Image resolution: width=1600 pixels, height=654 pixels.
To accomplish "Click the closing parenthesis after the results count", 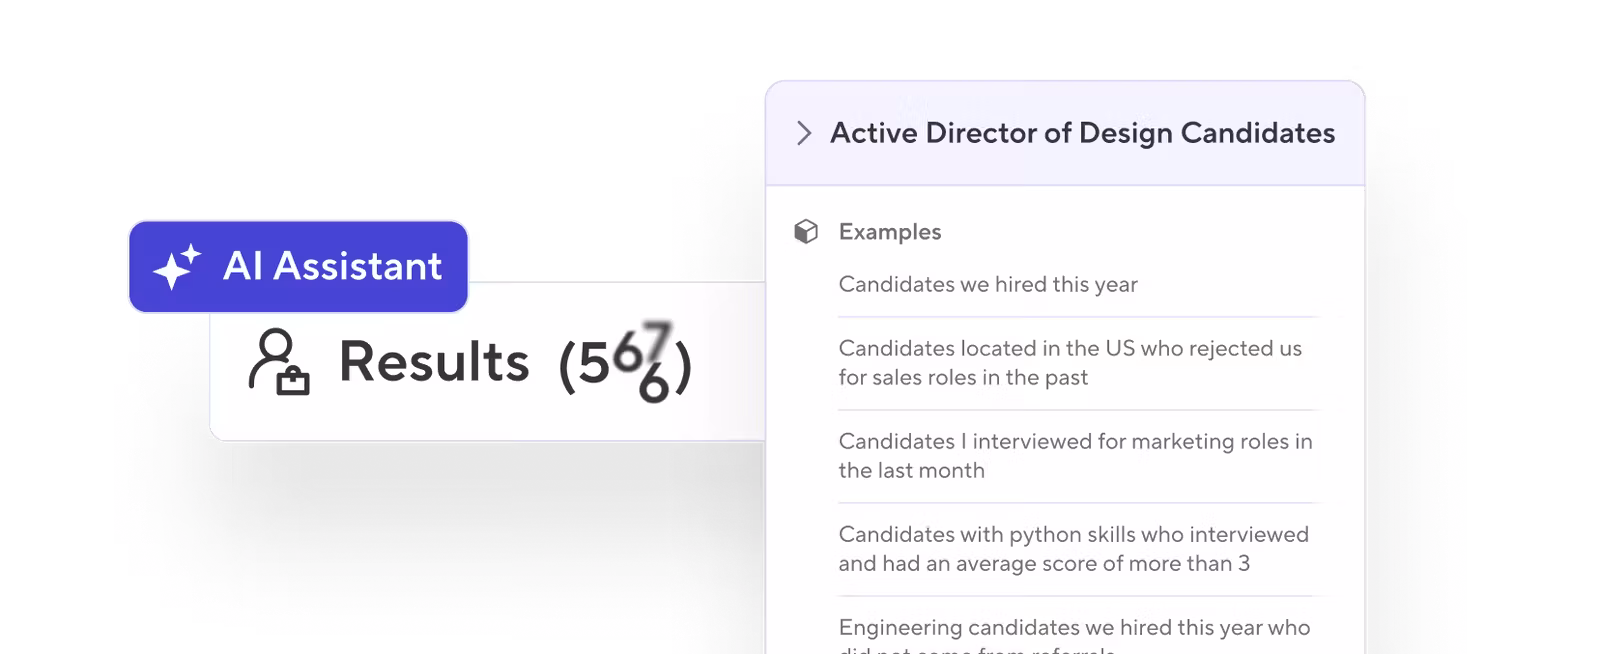I will point(683,365).
